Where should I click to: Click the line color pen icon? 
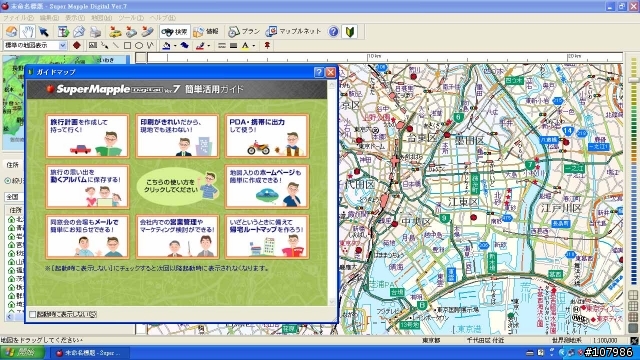[200, 45]
